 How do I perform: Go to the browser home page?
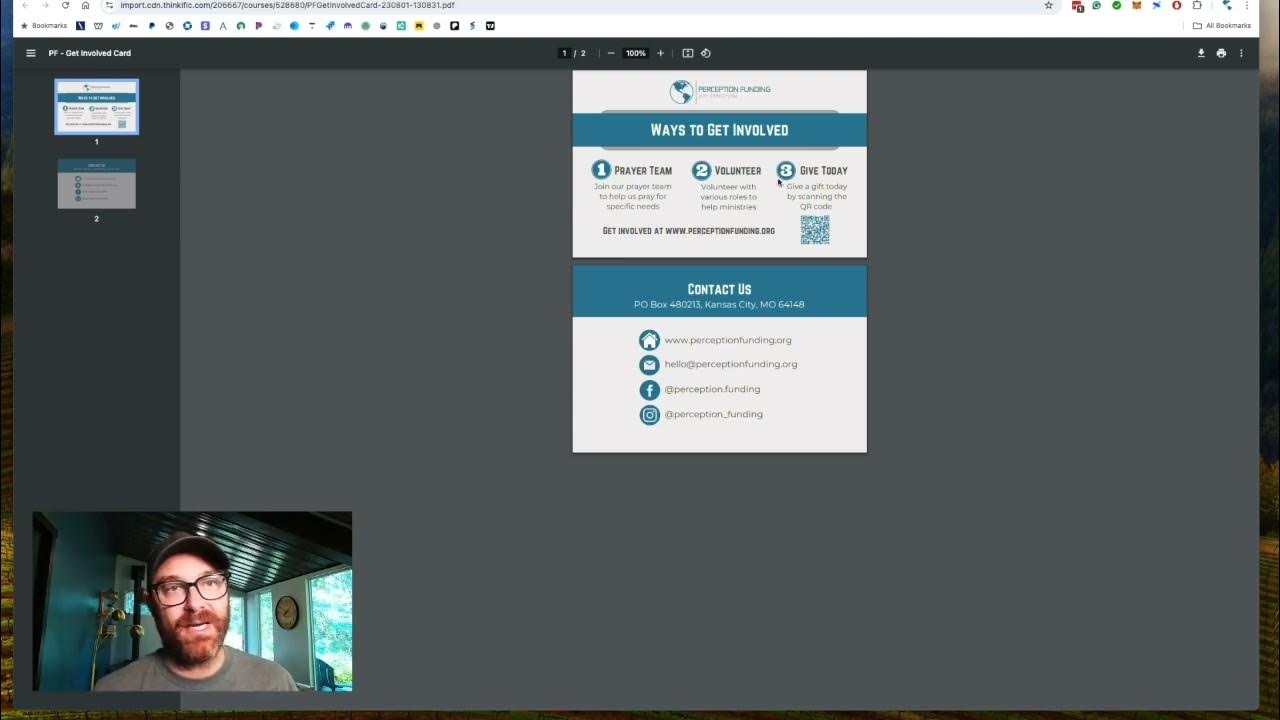86,5
